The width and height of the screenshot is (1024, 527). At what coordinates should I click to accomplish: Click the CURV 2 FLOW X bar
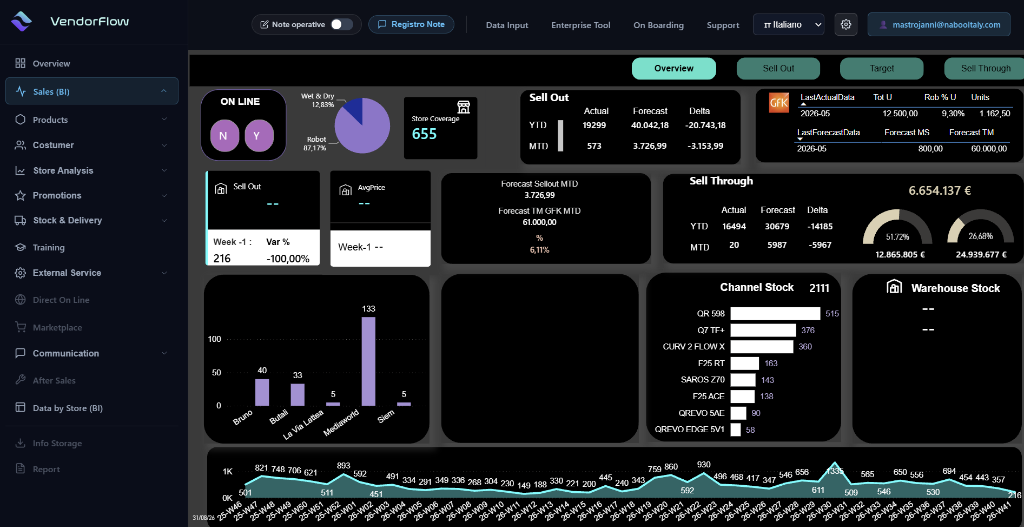(x=762, y=347)
